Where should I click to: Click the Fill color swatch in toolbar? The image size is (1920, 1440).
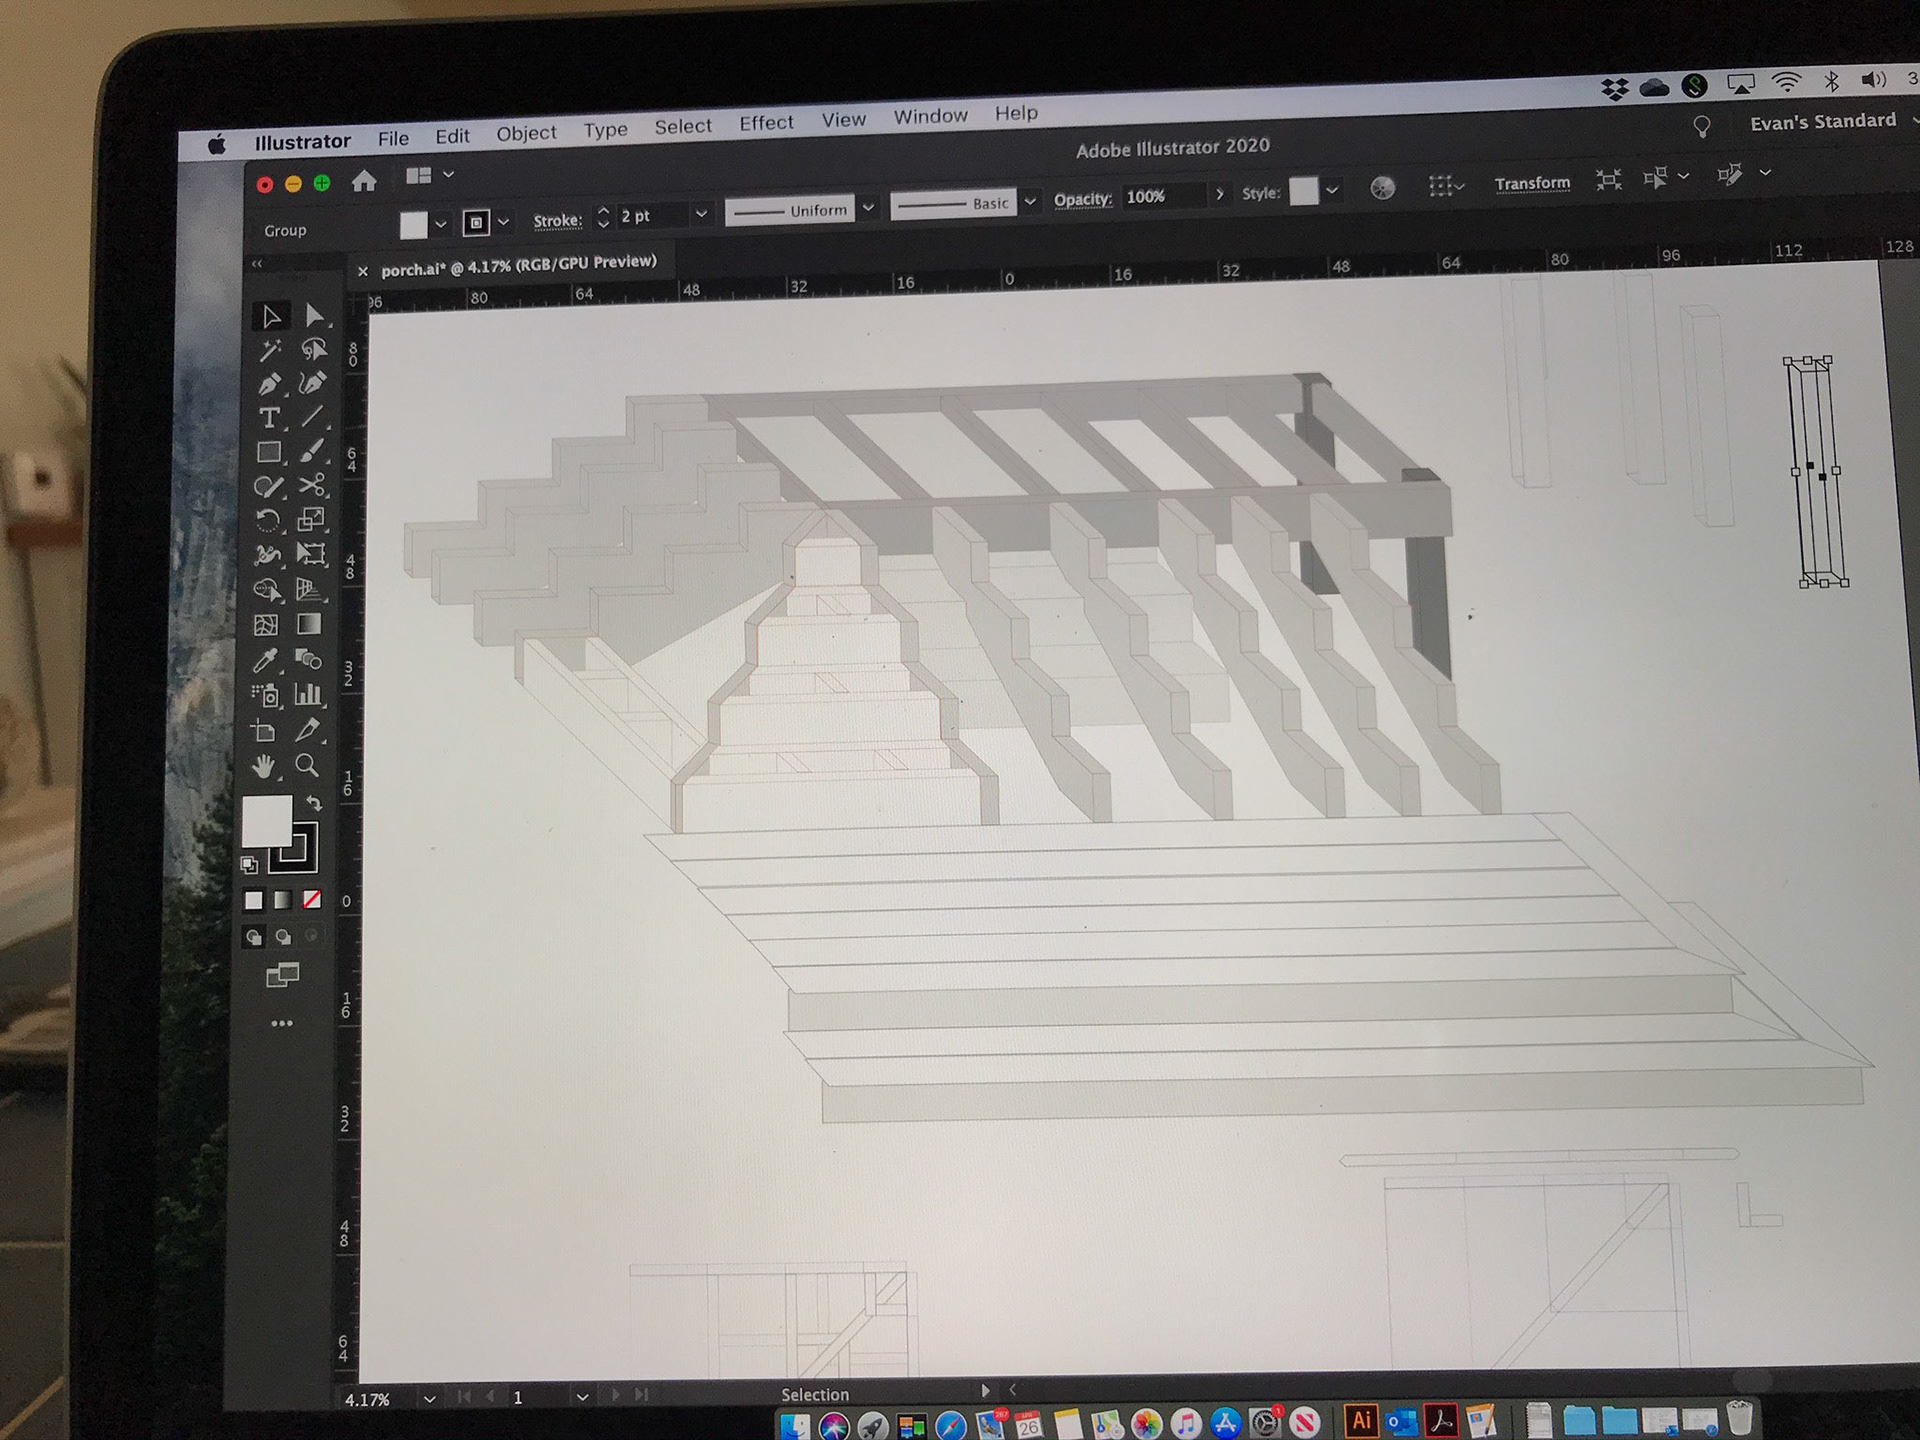[x=266, y=821]
